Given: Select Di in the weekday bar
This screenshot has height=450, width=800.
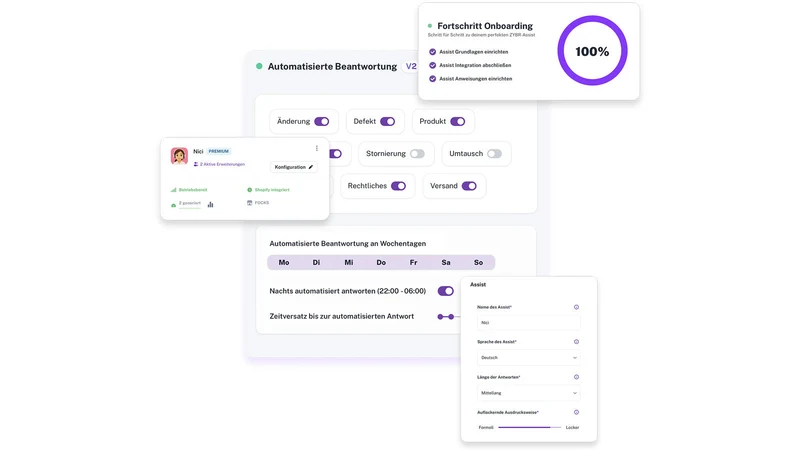Looking at the screenshot, I should (x=316, y=262).
